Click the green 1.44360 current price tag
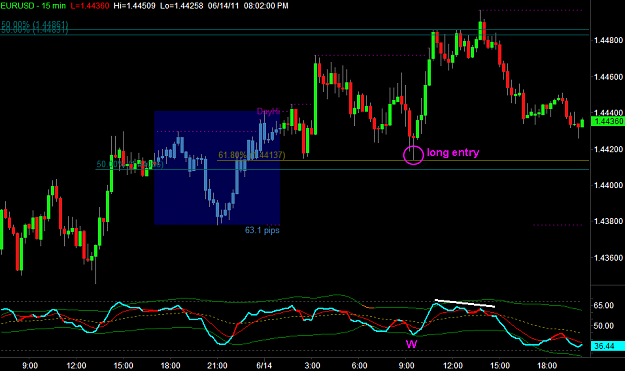Image resolution: width=625 pixels, height=371 pixels. (x=608, y=122)
